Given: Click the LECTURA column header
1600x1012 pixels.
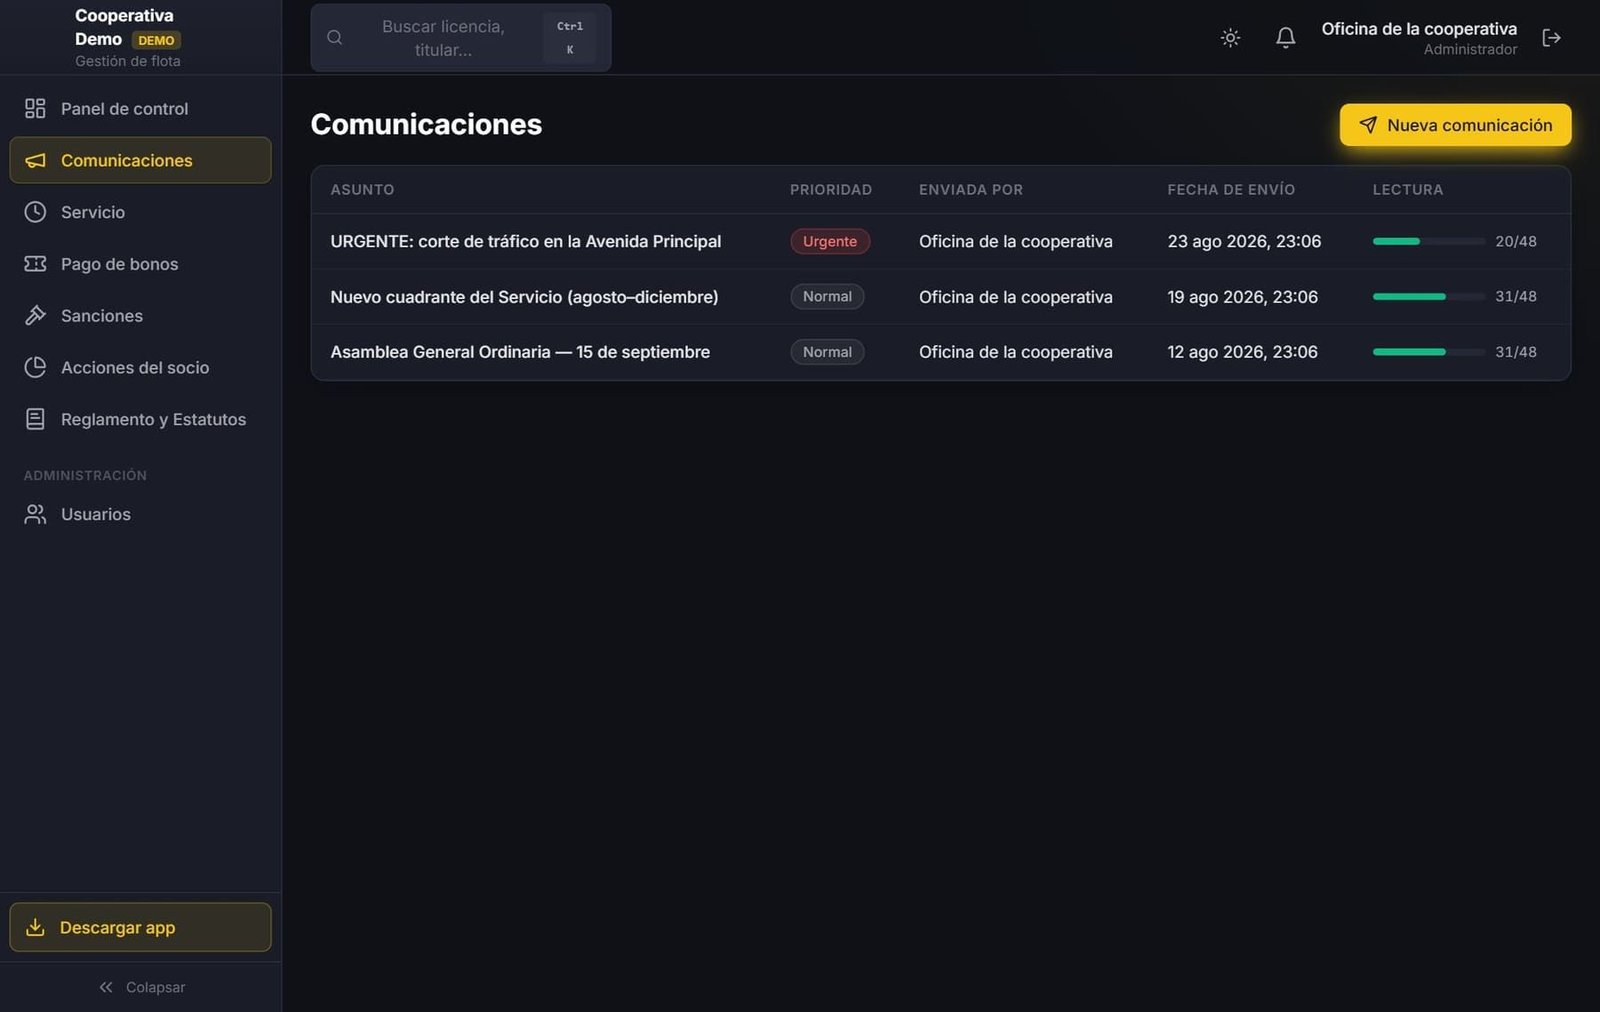Looking at the screenshot, I should click(1408, 189).
